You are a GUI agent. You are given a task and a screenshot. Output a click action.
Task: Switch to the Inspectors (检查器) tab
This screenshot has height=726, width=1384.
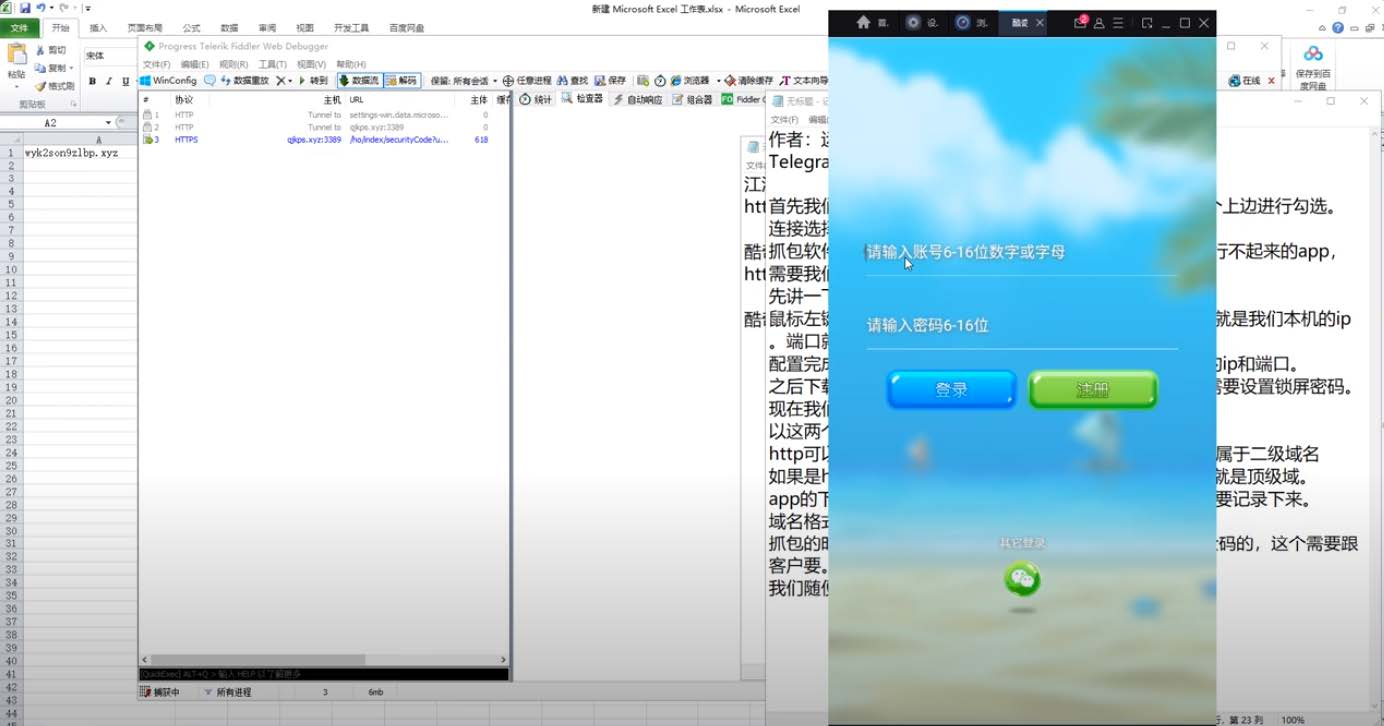tap(583, 99)
